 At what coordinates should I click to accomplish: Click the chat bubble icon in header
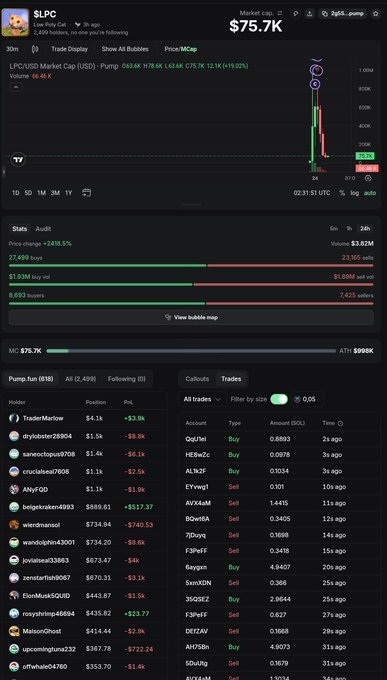point(296,14)
